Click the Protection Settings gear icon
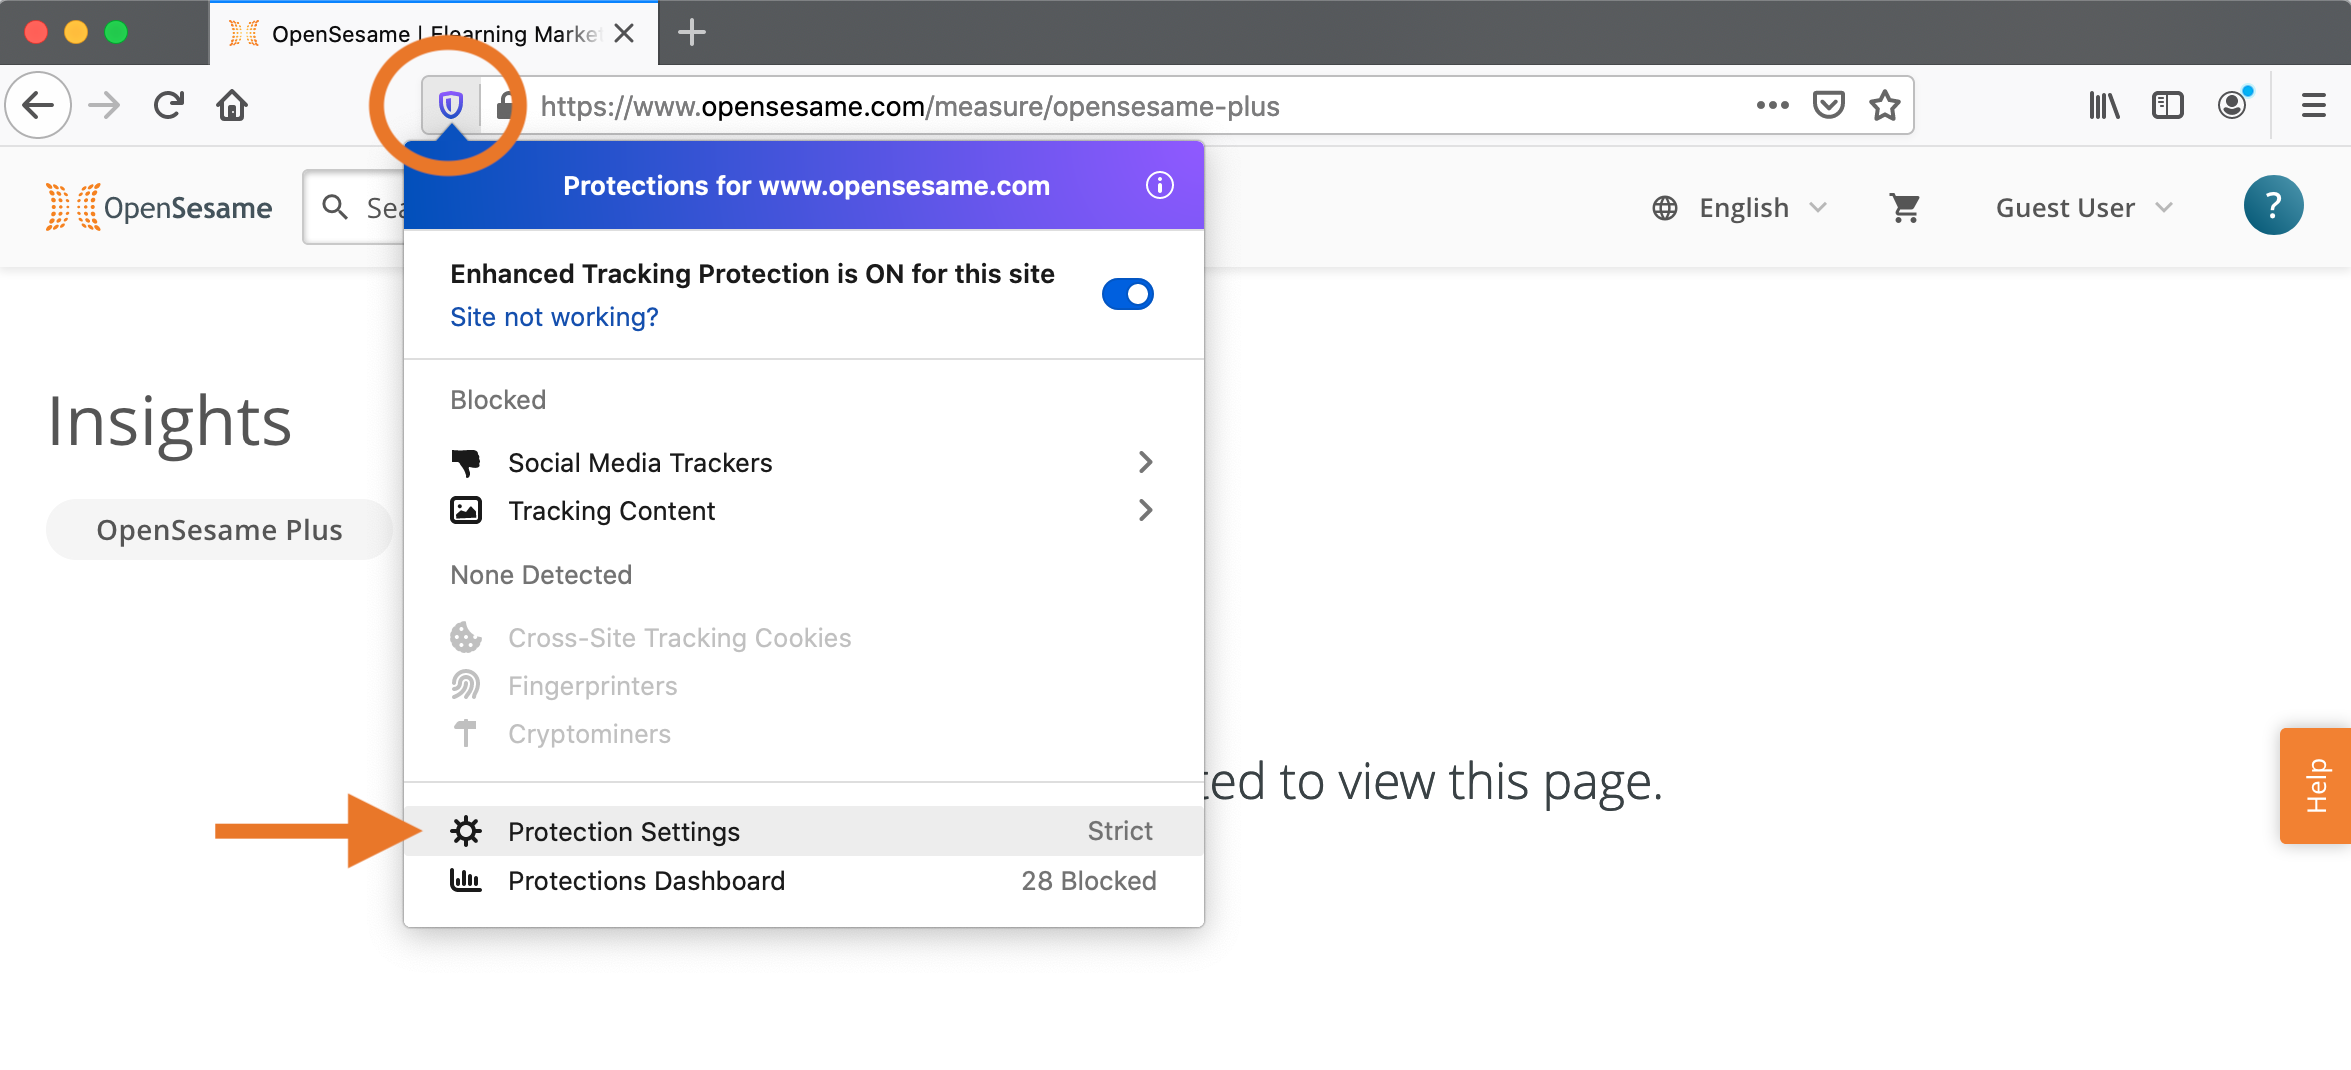This screenshot has height=1070, width=2351. pos(466,831)
